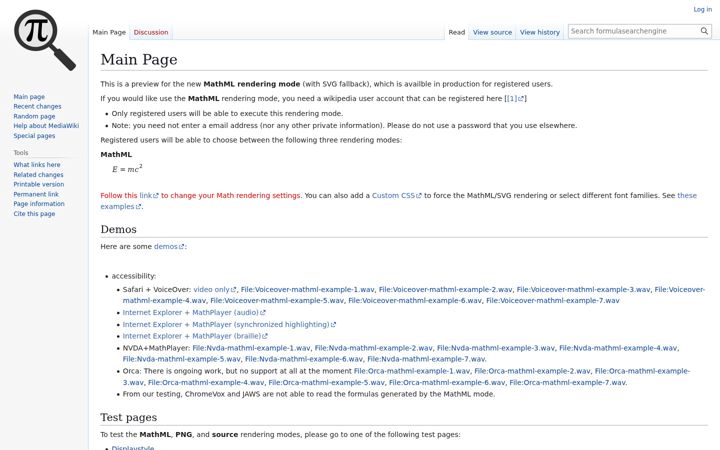
Task: Open File:Orca-mathml-example-1.wav
Action: point(412,371)
